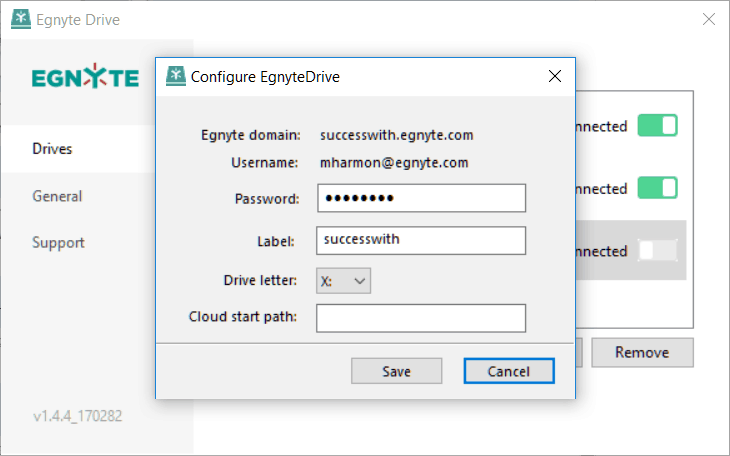This screenshot has height=456, width=730.
Task: Click the Cloud start path field
Action: click(x=421, y=318)
